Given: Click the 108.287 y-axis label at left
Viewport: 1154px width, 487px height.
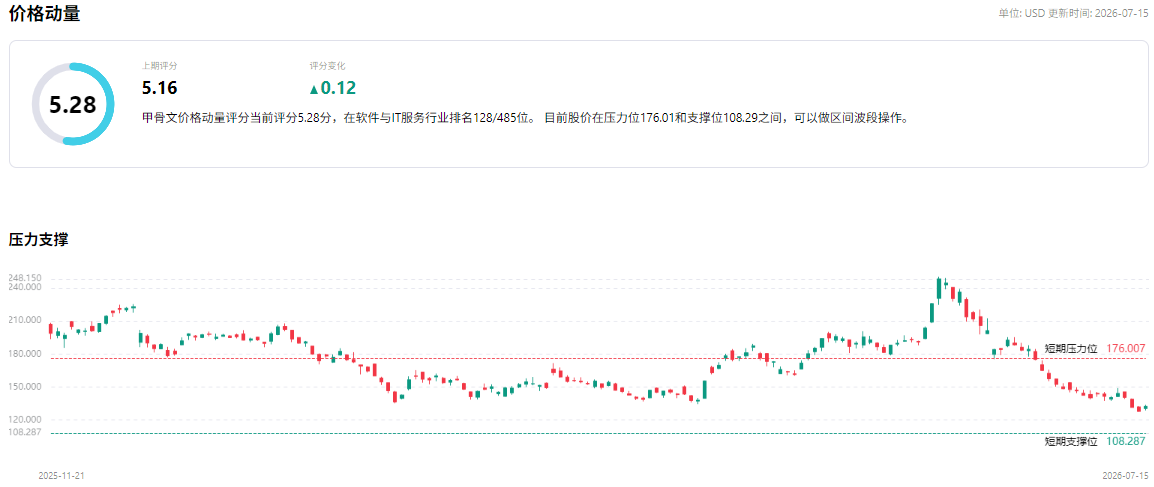Looking at the screenshot, I should pos(25,433).
